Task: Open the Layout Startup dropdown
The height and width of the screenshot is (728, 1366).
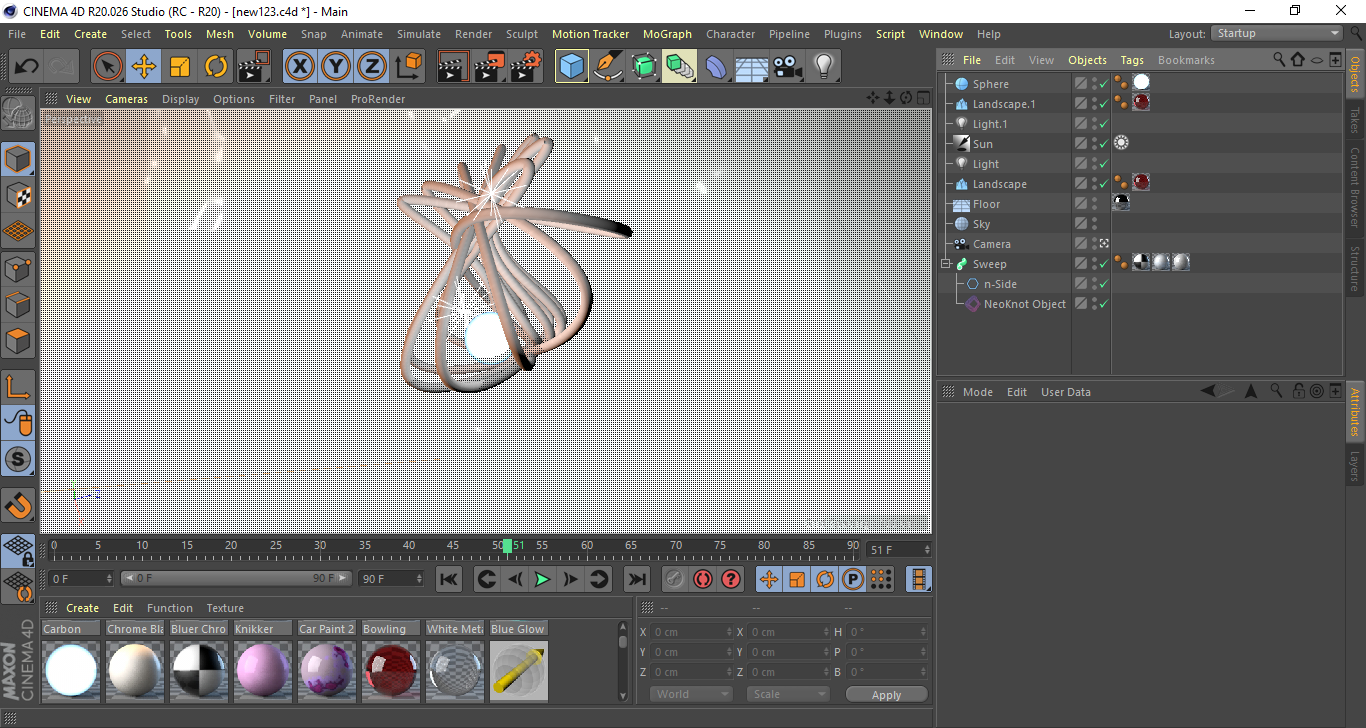Action: point(1277,33)
